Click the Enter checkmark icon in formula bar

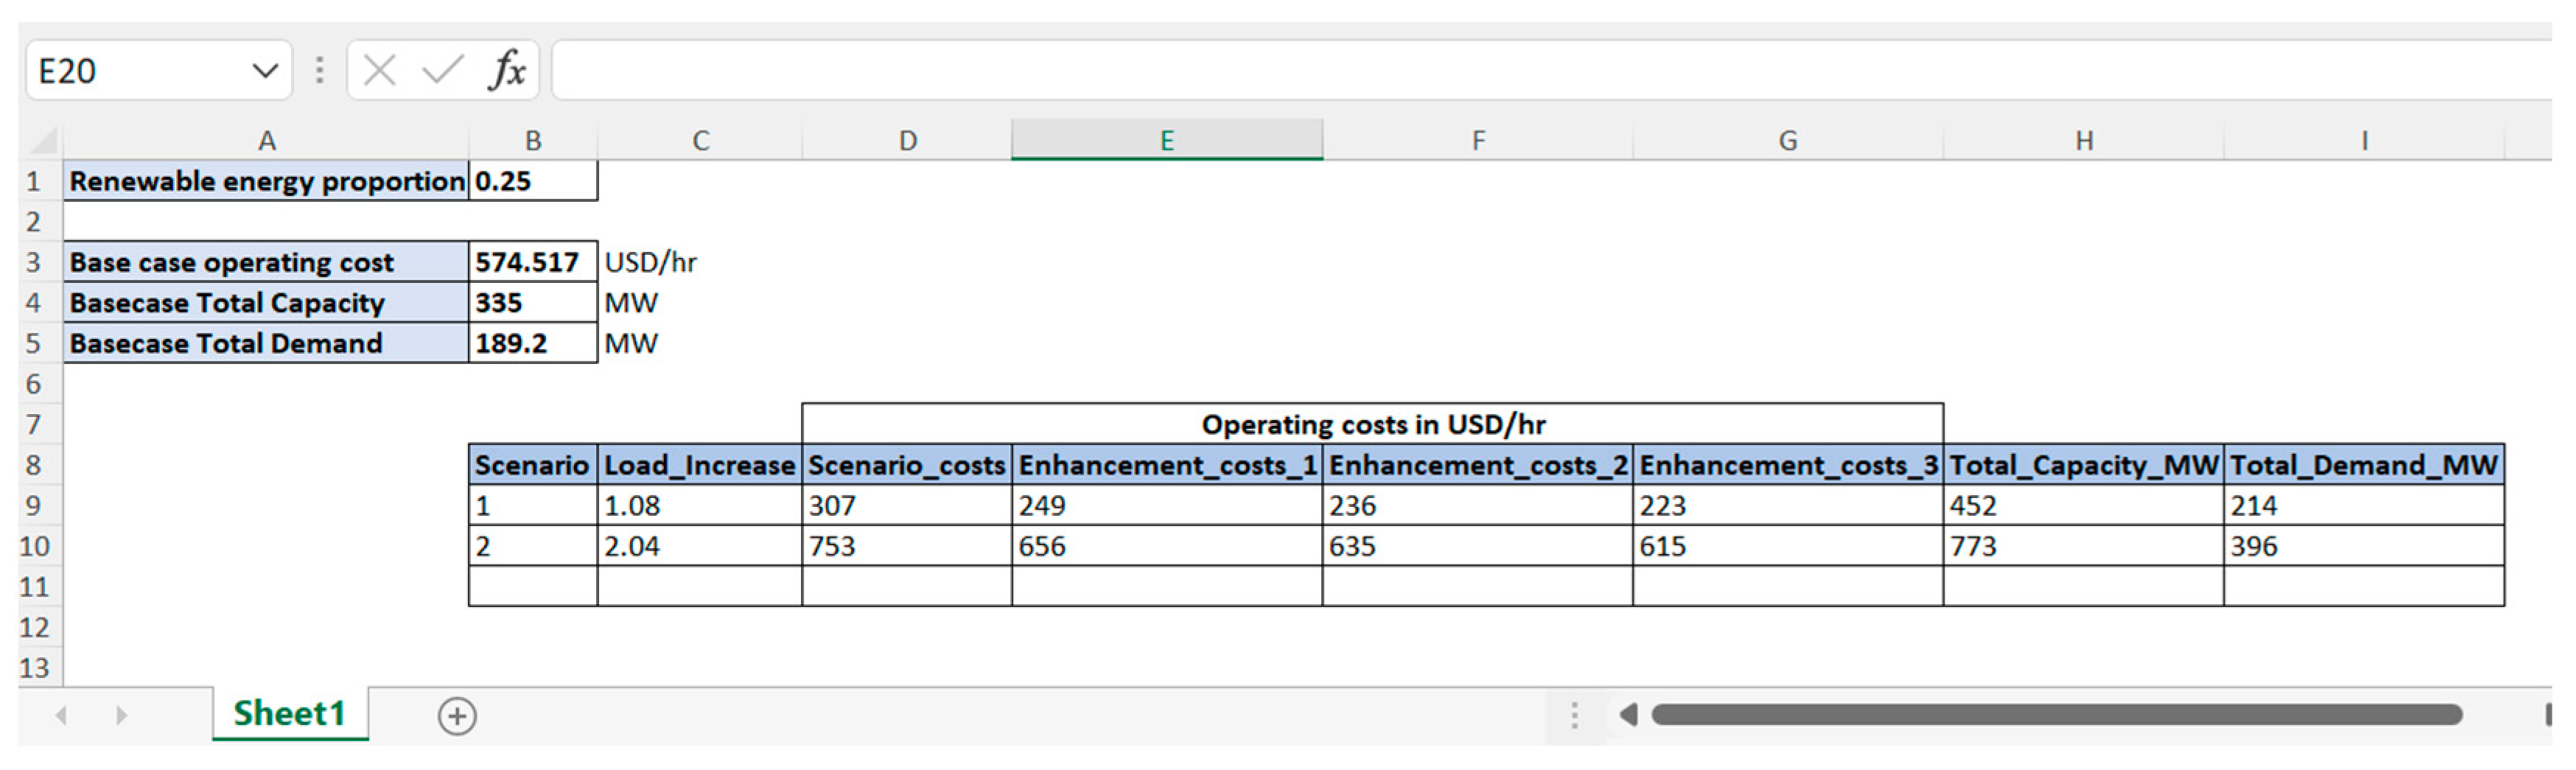pos(442,71)
